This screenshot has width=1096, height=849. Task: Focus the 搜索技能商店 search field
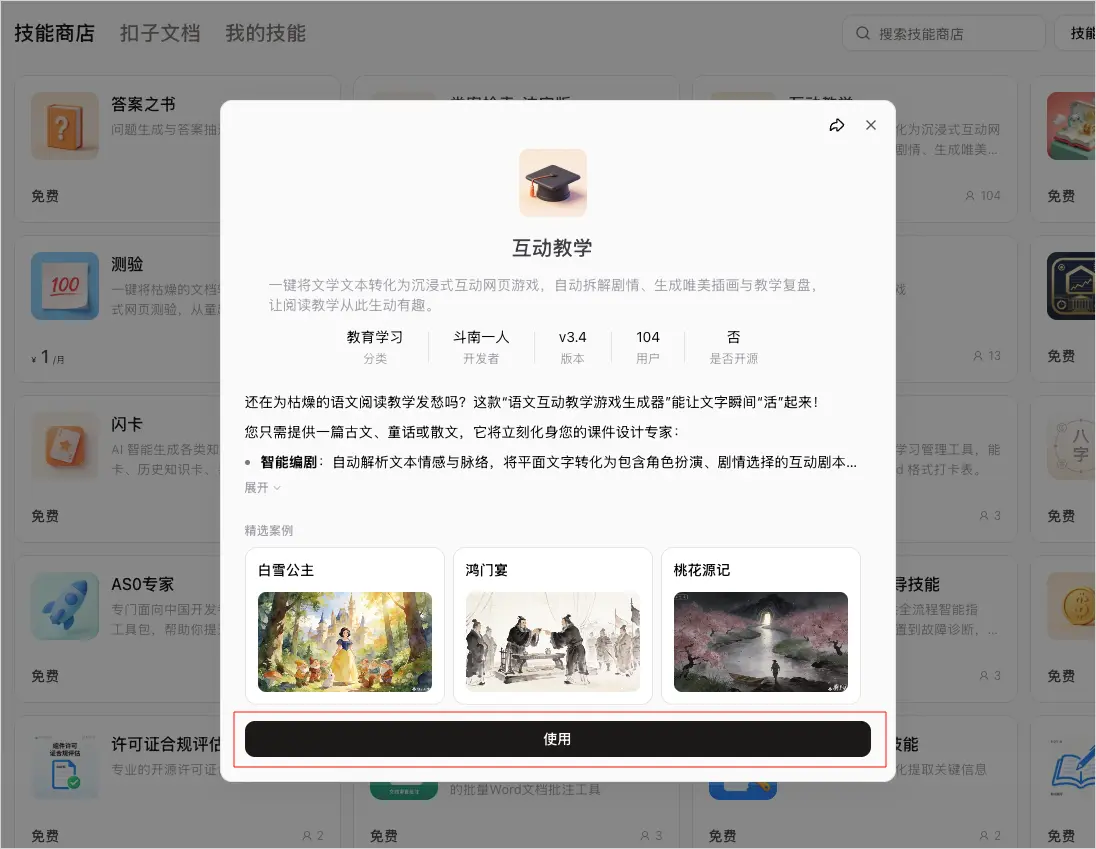coord(944,34)
